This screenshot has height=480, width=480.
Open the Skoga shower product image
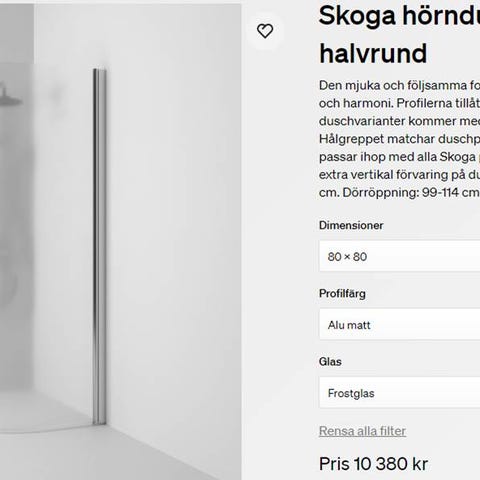[x=120, y=242]
